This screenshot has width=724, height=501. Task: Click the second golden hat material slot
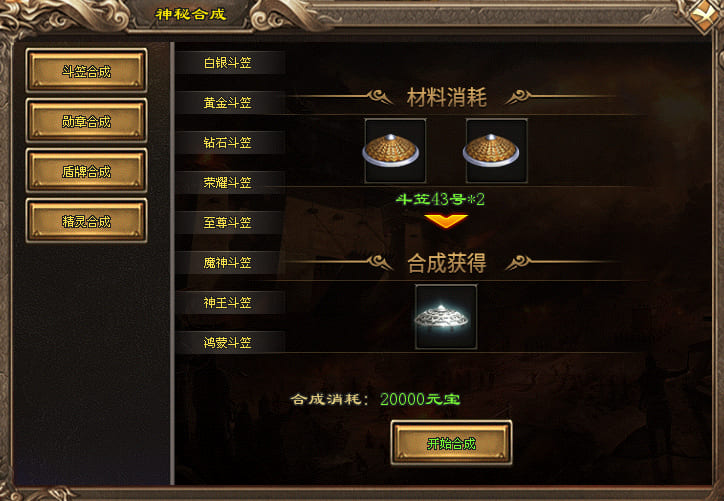[496, 151]
